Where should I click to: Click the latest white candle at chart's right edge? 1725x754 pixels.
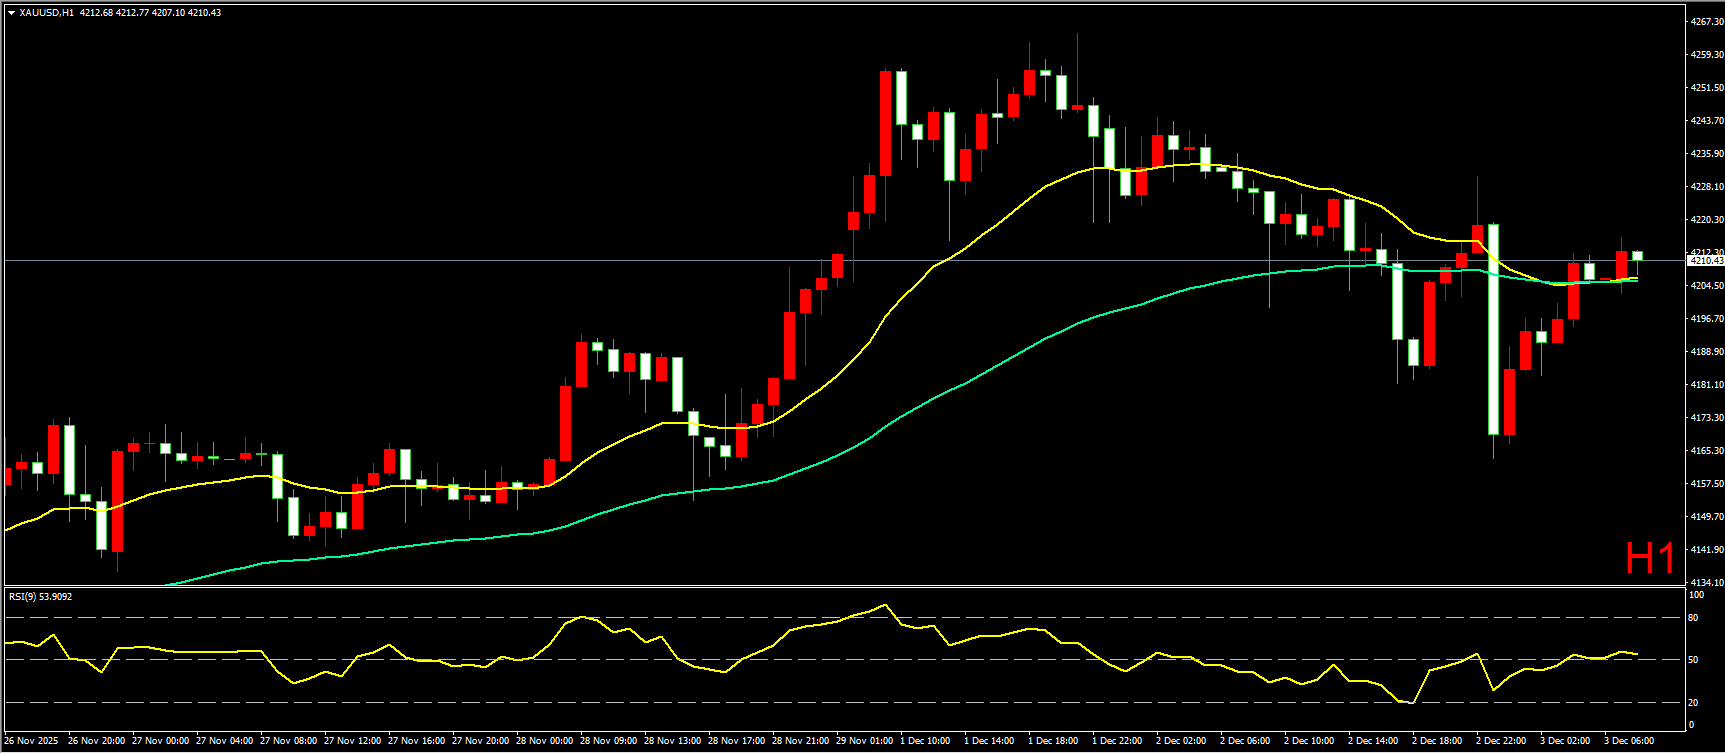tap(1637, 256)
